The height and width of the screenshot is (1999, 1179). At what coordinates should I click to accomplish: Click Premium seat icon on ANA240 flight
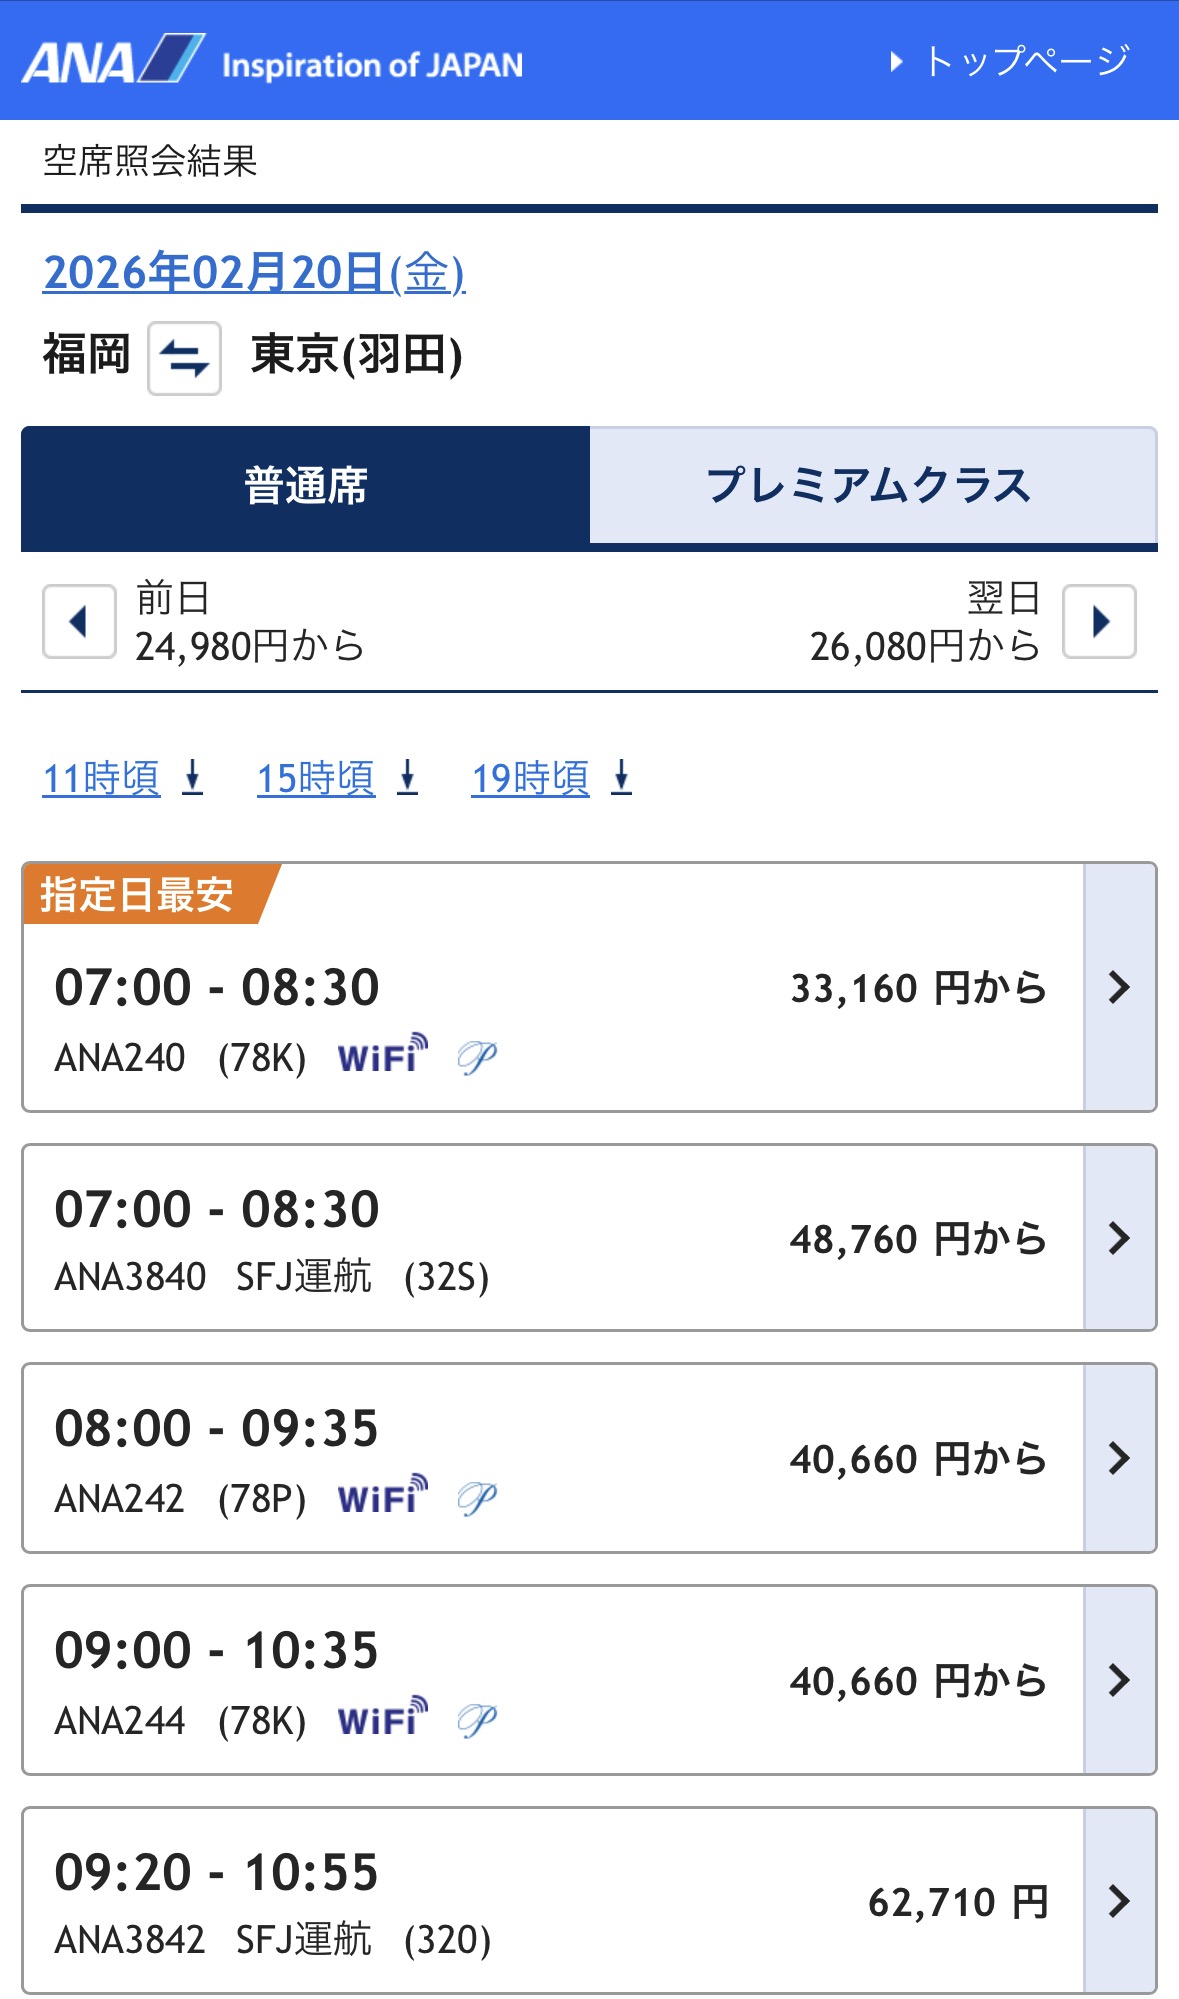[x=477, y=1056]
